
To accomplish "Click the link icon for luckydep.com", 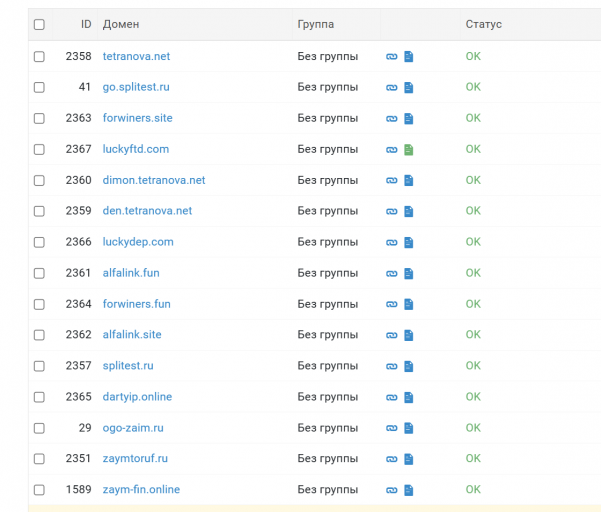I will point(391,243).
